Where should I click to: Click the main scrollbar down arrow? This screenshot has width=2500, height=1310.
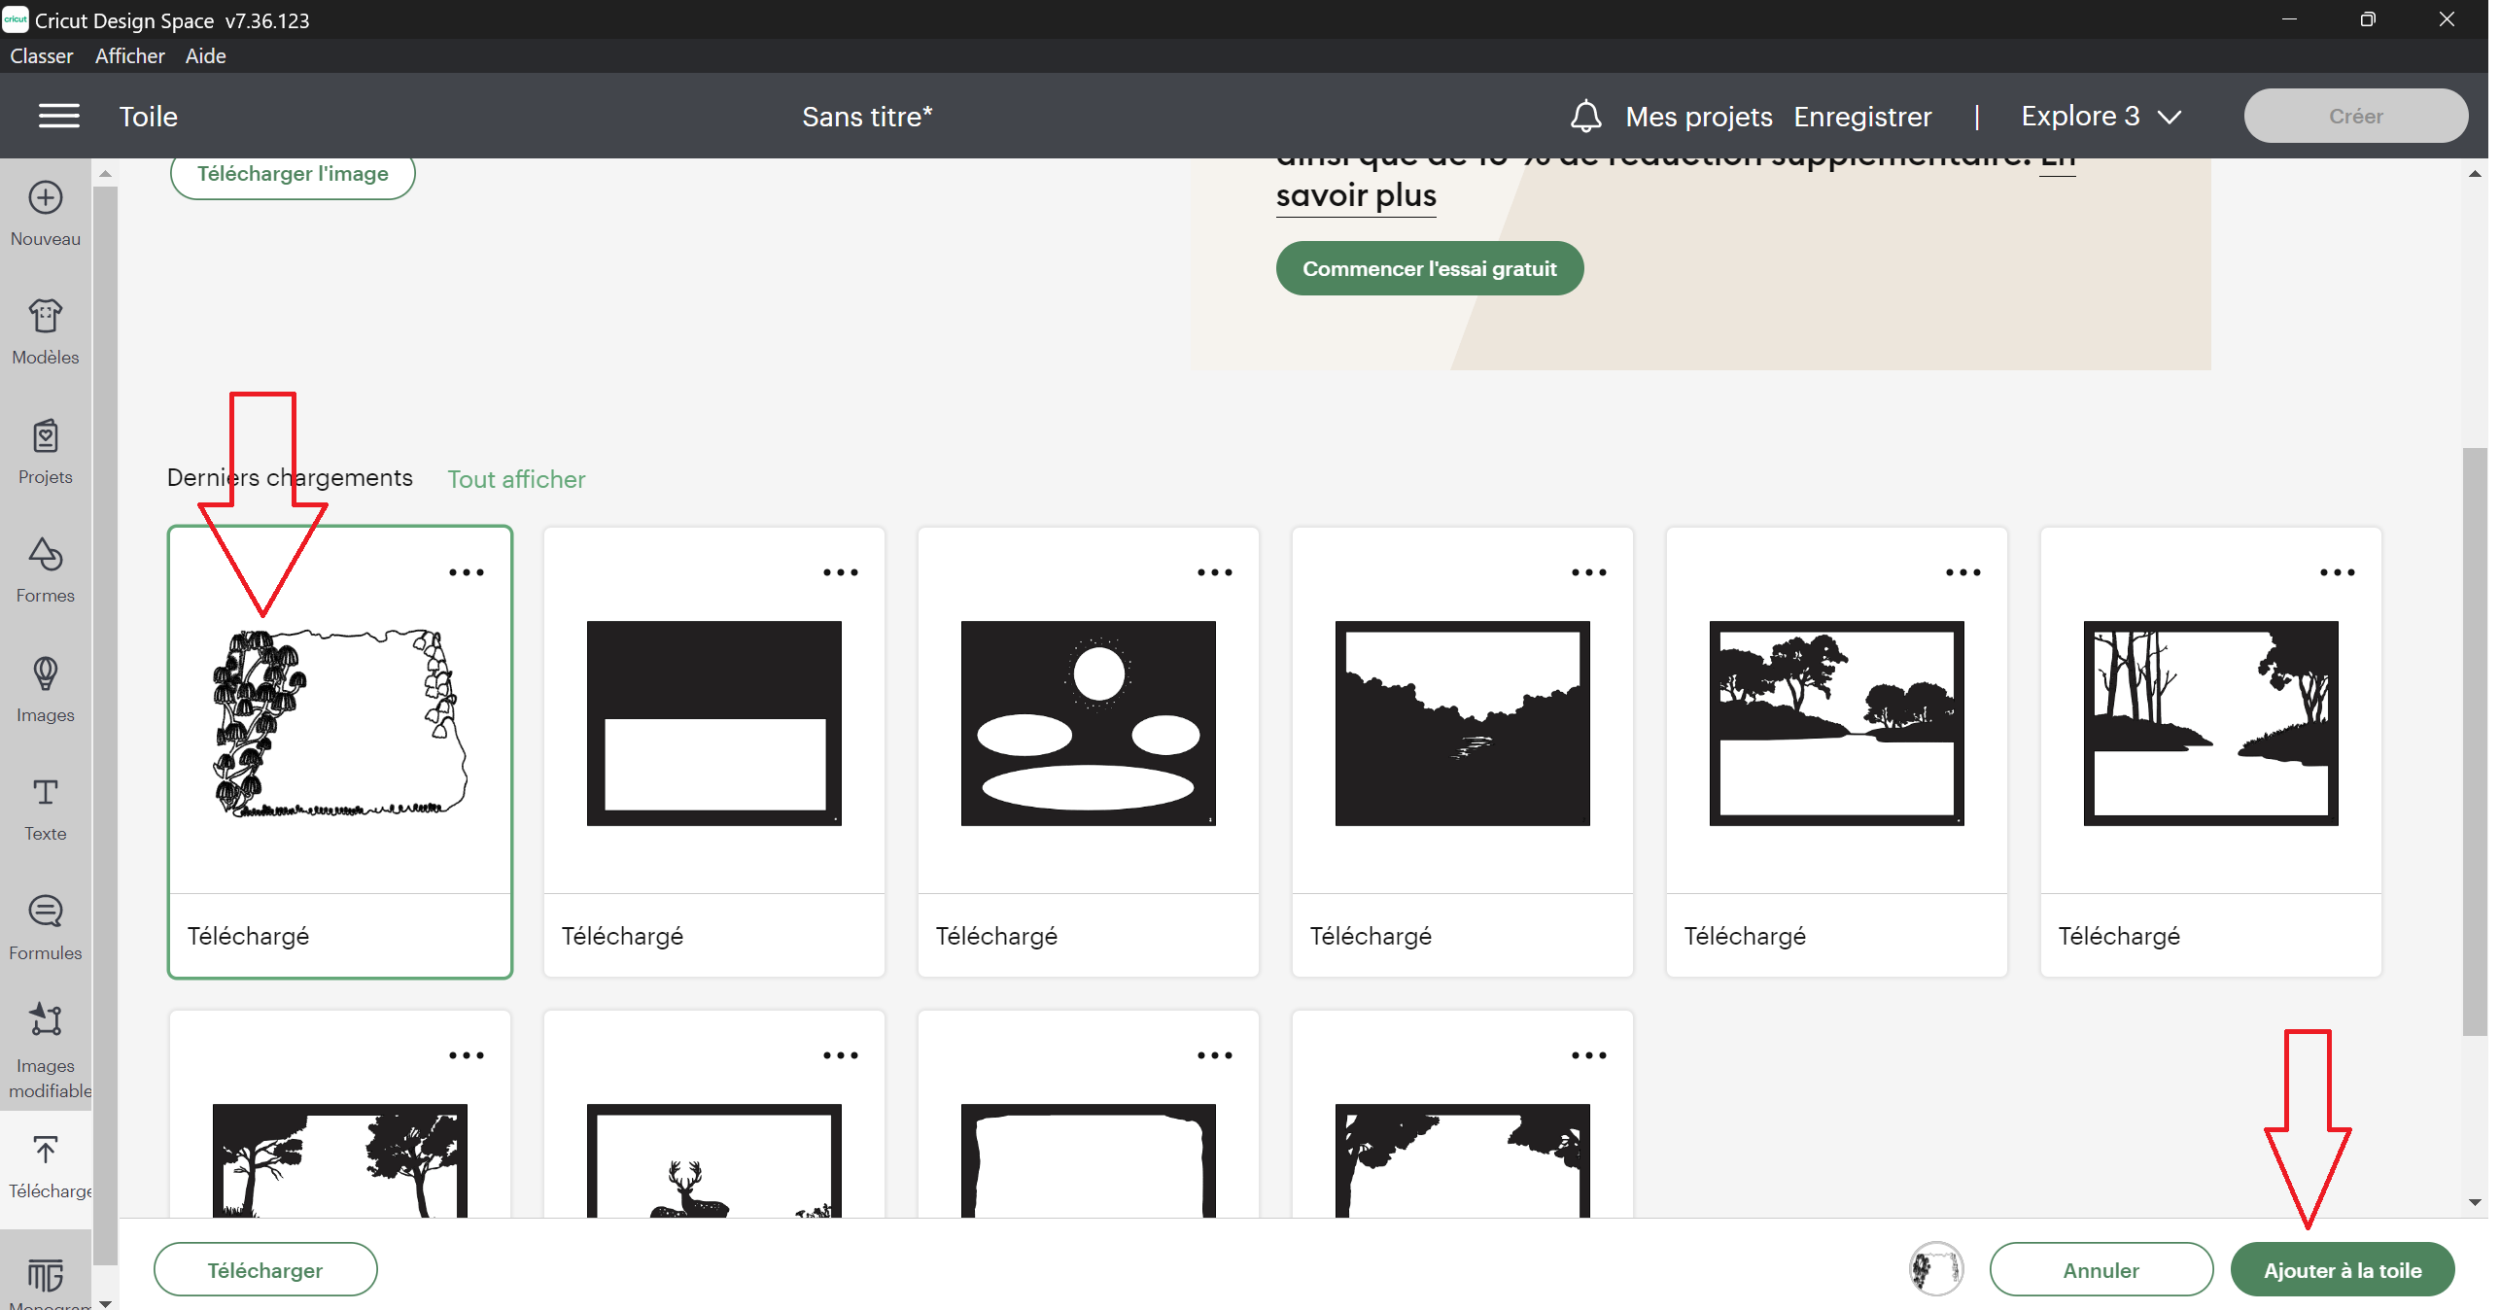pos(2474,1202)
